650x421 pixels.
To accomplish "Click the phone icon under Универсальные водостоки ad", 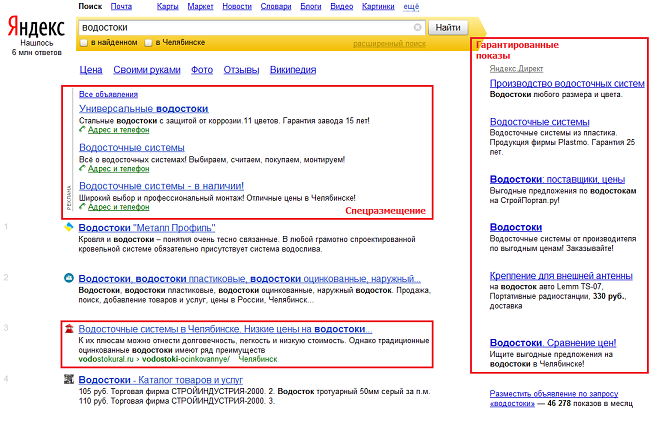I will click(82, 130).
